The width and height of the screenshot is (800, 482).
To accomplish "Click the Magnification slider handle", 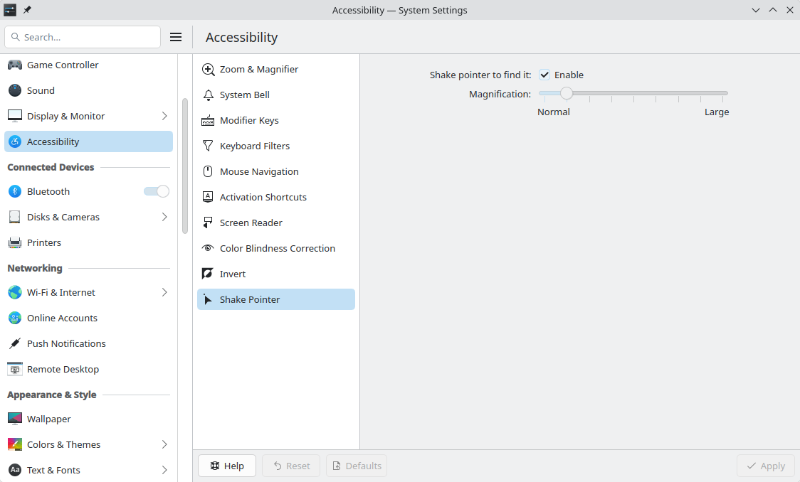I will coord(566,93).
